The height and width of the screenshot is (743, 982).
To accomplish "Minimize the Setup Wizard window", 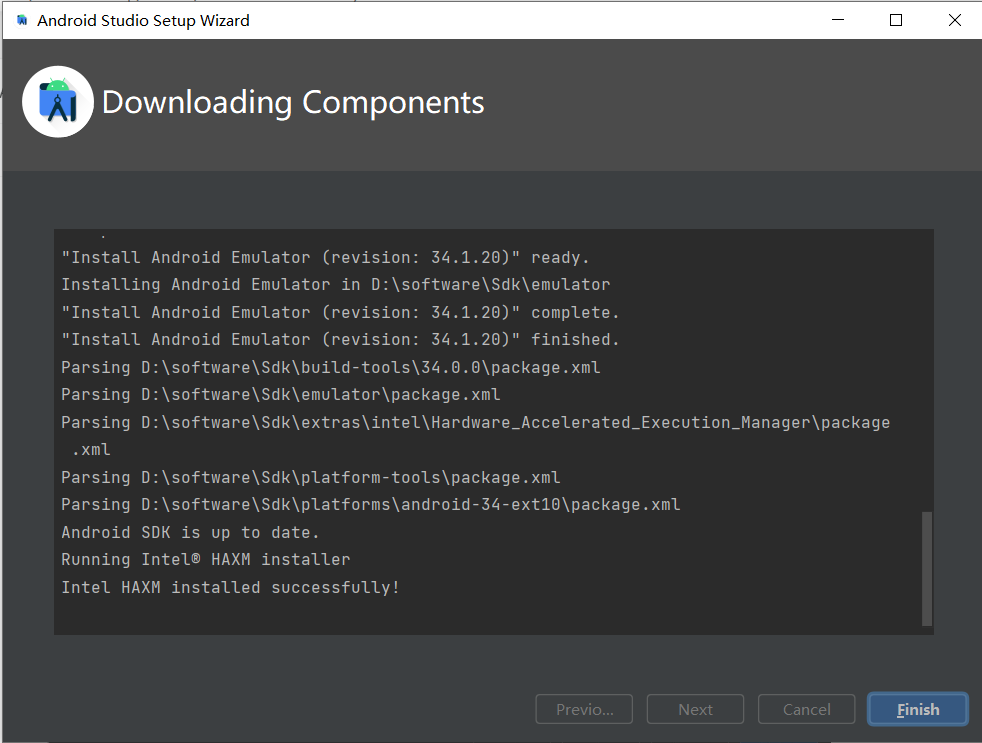I will [x=838, y=20].
